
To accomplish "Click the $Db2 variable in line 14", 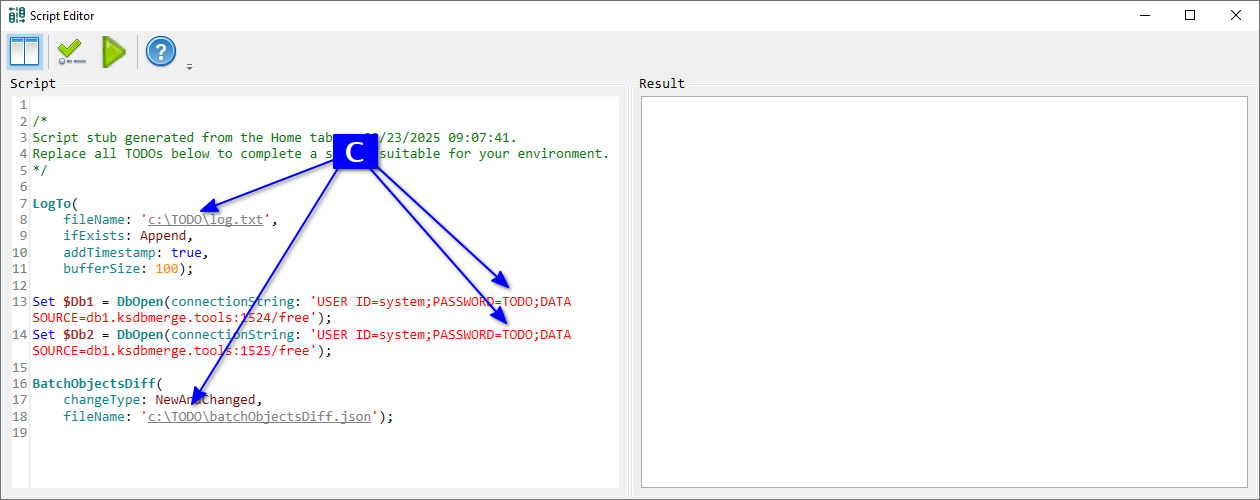I will 82,335.
